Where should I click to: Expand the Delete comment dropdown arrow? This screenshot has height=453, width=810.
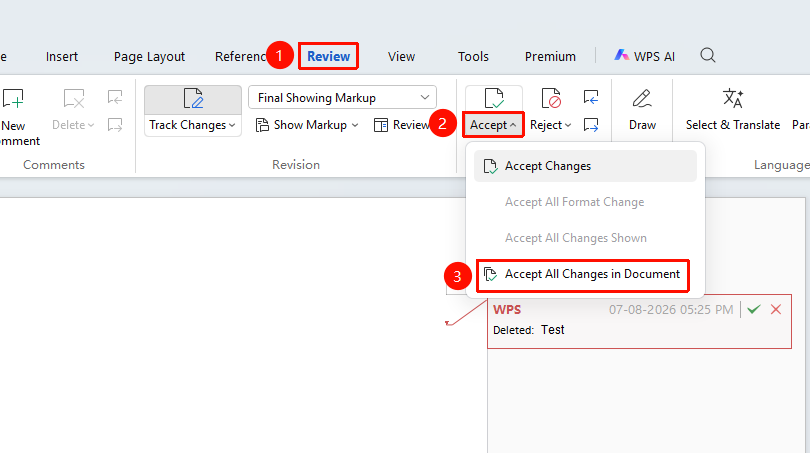point(91,125)
